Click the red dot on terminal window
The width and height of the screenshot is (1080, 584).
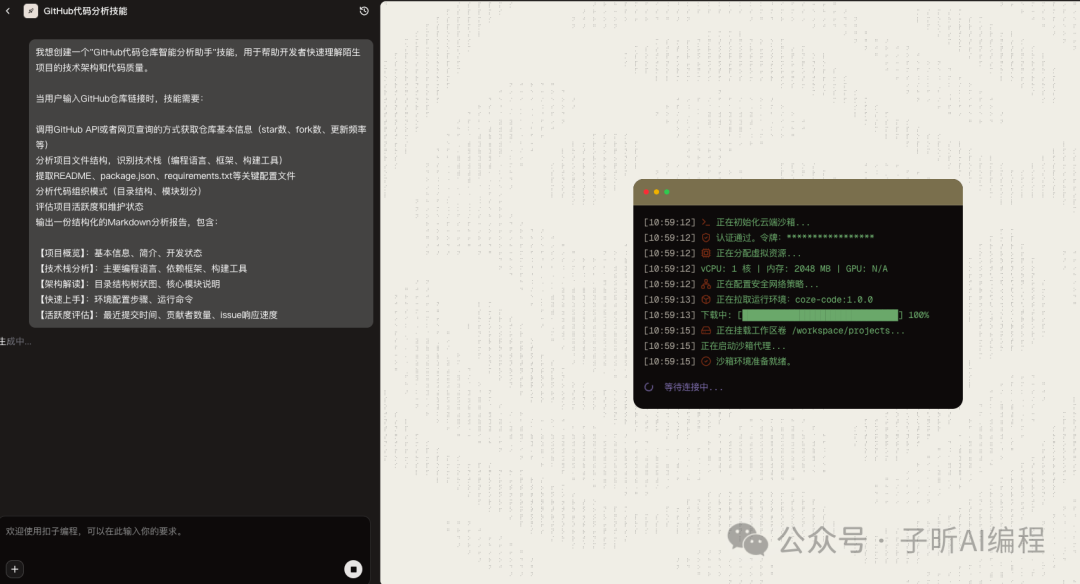point(646,192)
